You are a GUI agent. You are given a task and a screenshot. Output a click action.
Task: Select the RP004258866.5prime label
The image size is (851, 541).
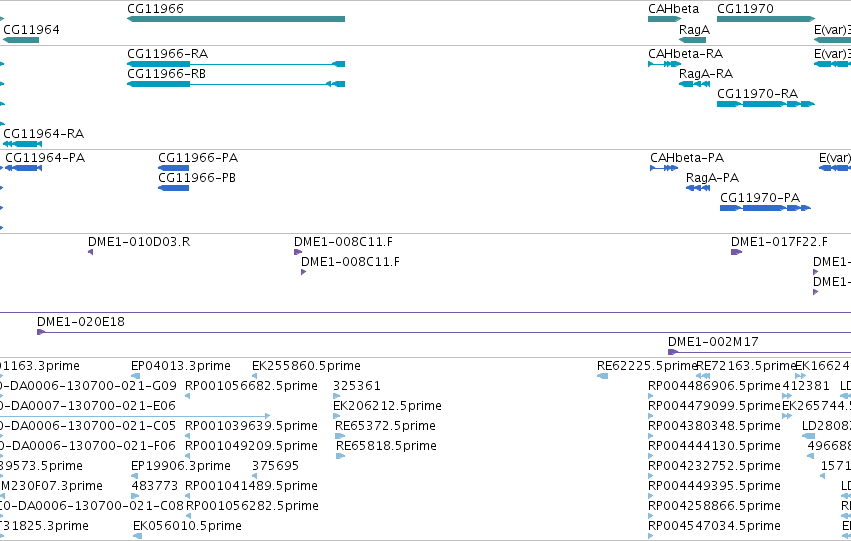(x=714, y=506)
